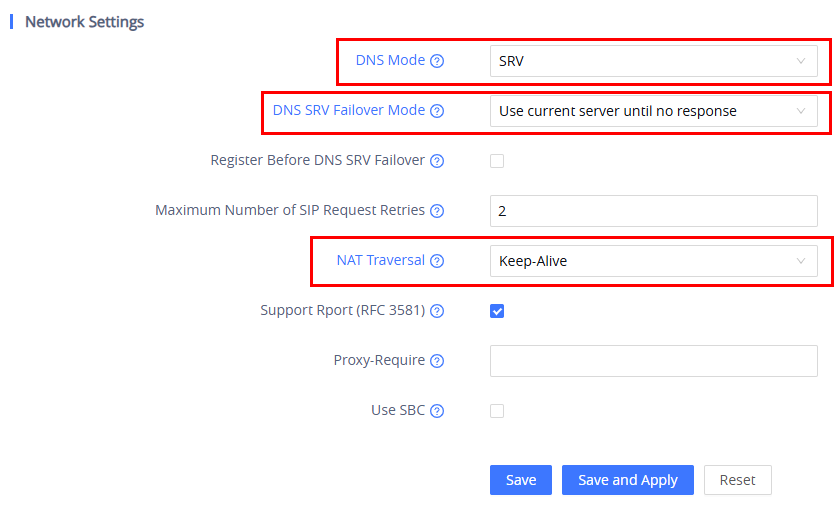The image size is (840, 513).
Task: Click the empty Proxy-Require text field
Action: tap(654, 361)
